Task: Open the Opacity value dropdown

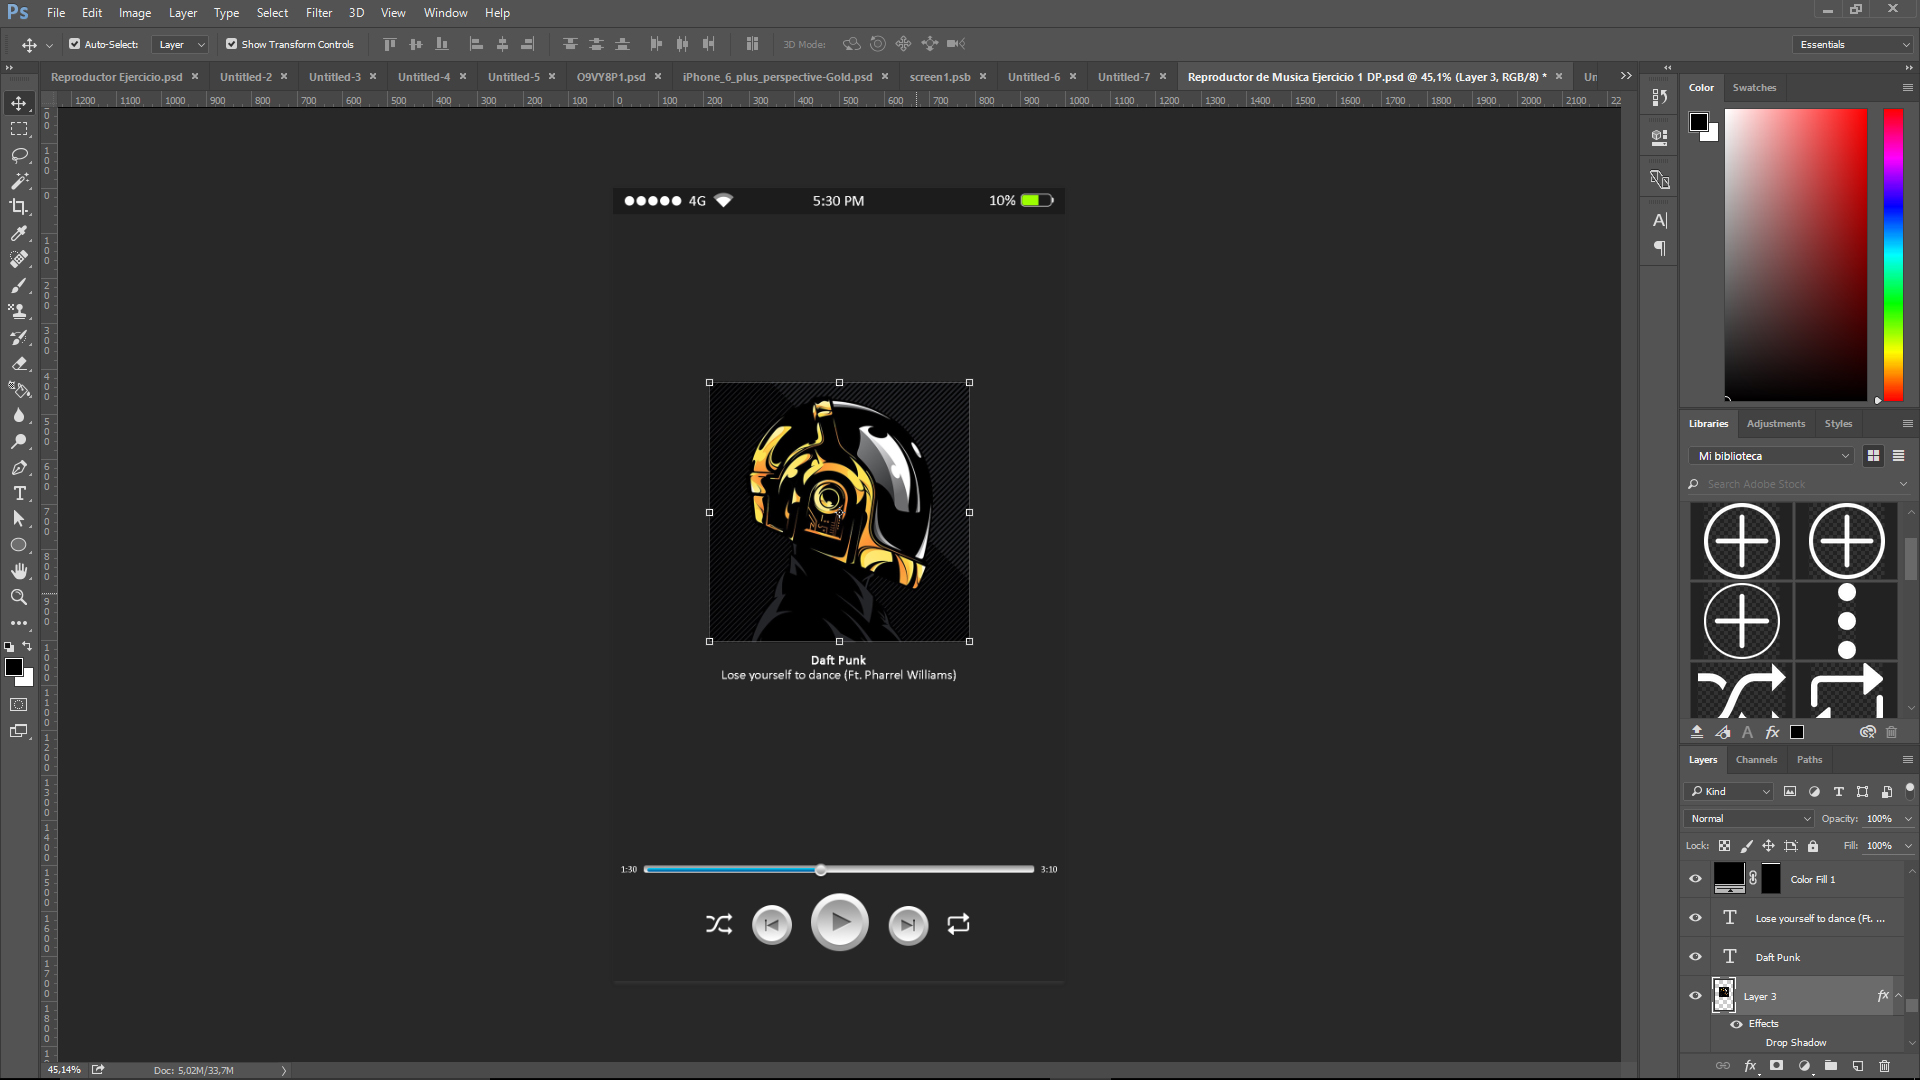Action: click(x=1908, y=819)
